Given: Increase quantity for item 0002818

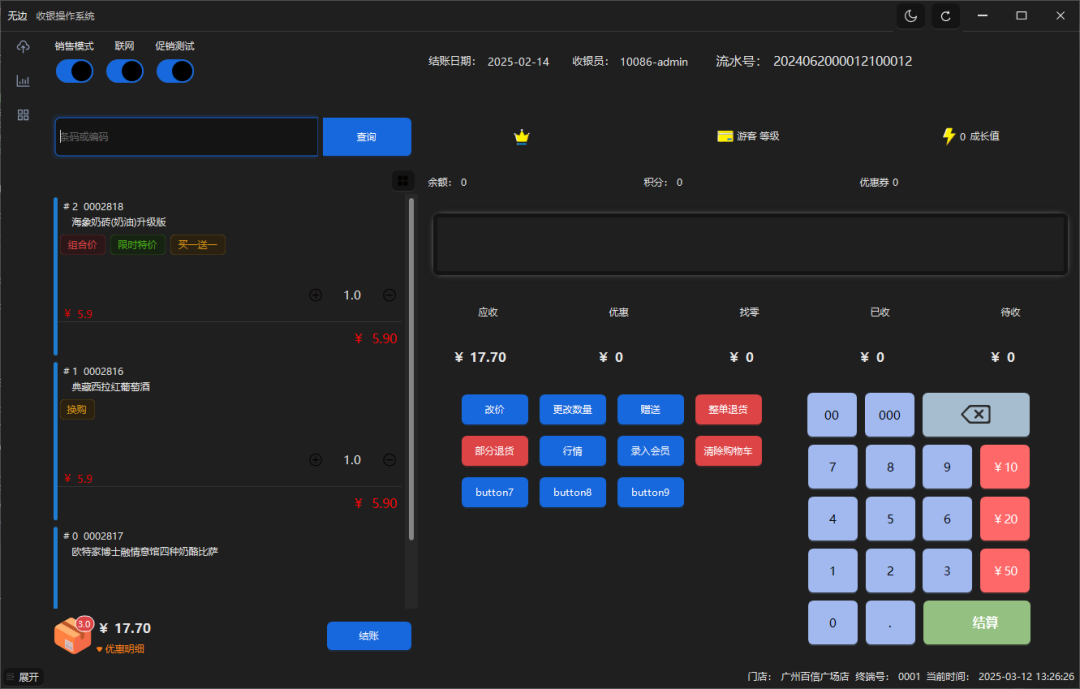Looking at the screenshot, I should [x=315, y=295].
